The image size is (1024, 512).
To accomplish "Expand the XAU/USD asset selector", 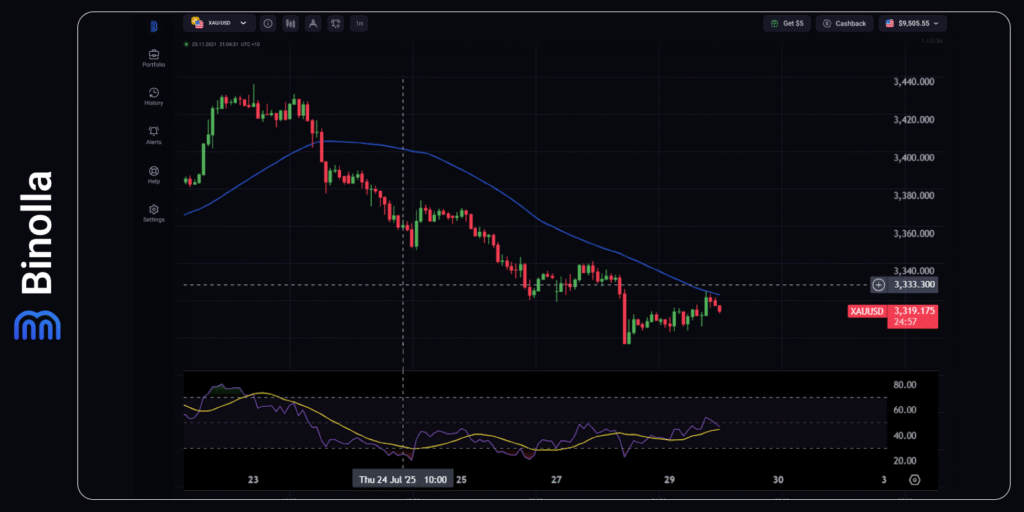I will point(219,23).
